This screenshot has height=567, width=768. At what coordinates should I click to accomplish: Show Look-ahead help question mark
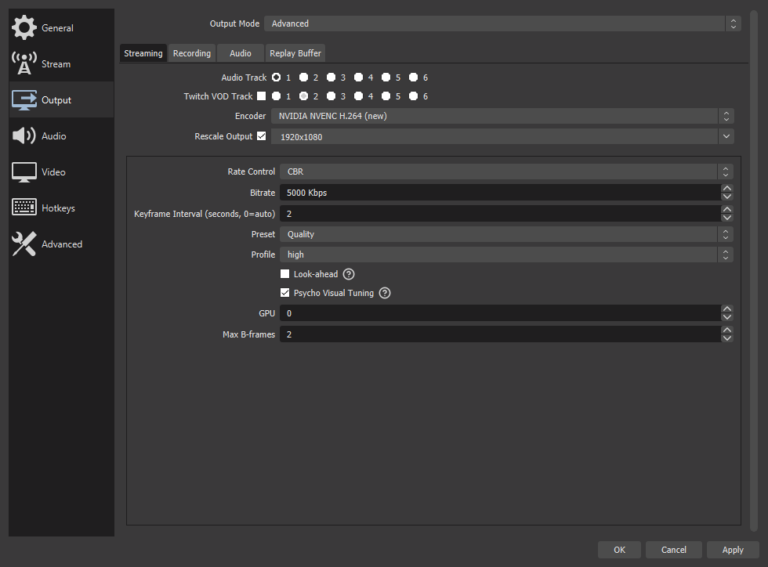(349, 274)
